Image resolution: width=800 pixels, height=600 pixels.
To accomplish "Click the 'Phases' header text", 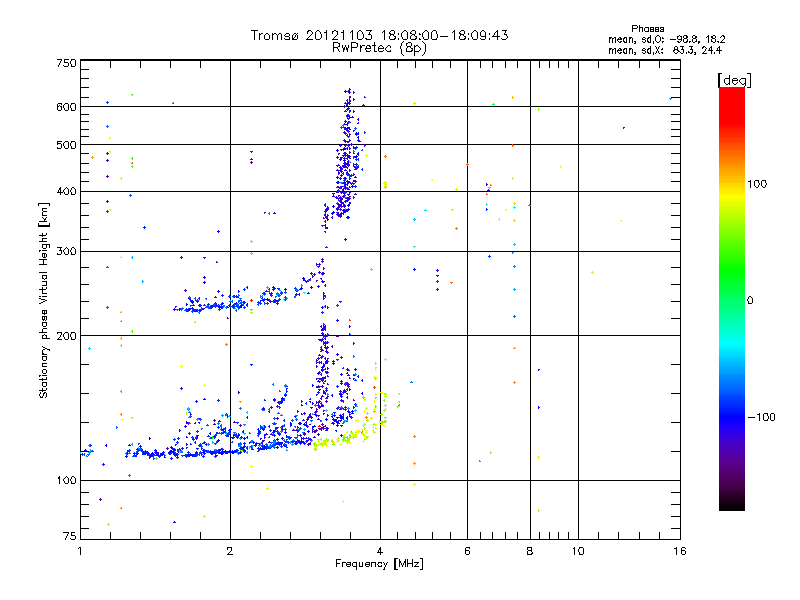I will click(x=647, y=29).
